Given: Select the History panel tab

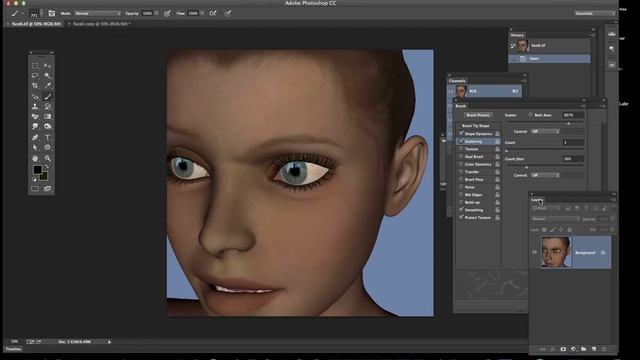Looking at the screenshot, I should coord(517,35).
